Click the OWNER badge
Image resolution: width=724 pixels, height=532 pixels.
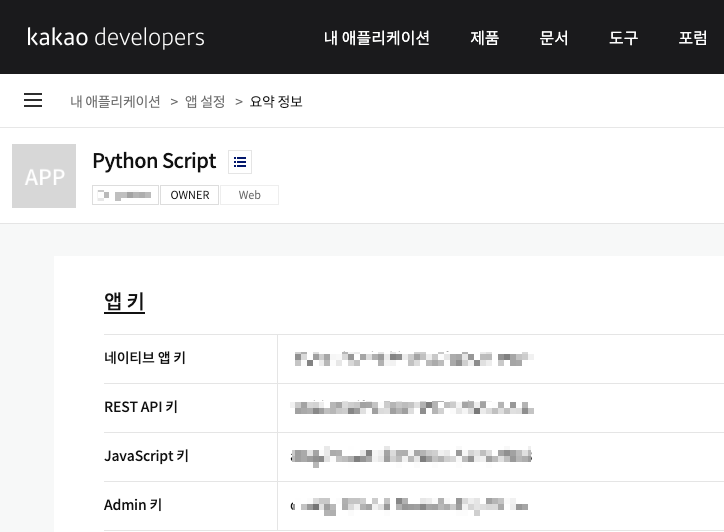pos(190,195)
